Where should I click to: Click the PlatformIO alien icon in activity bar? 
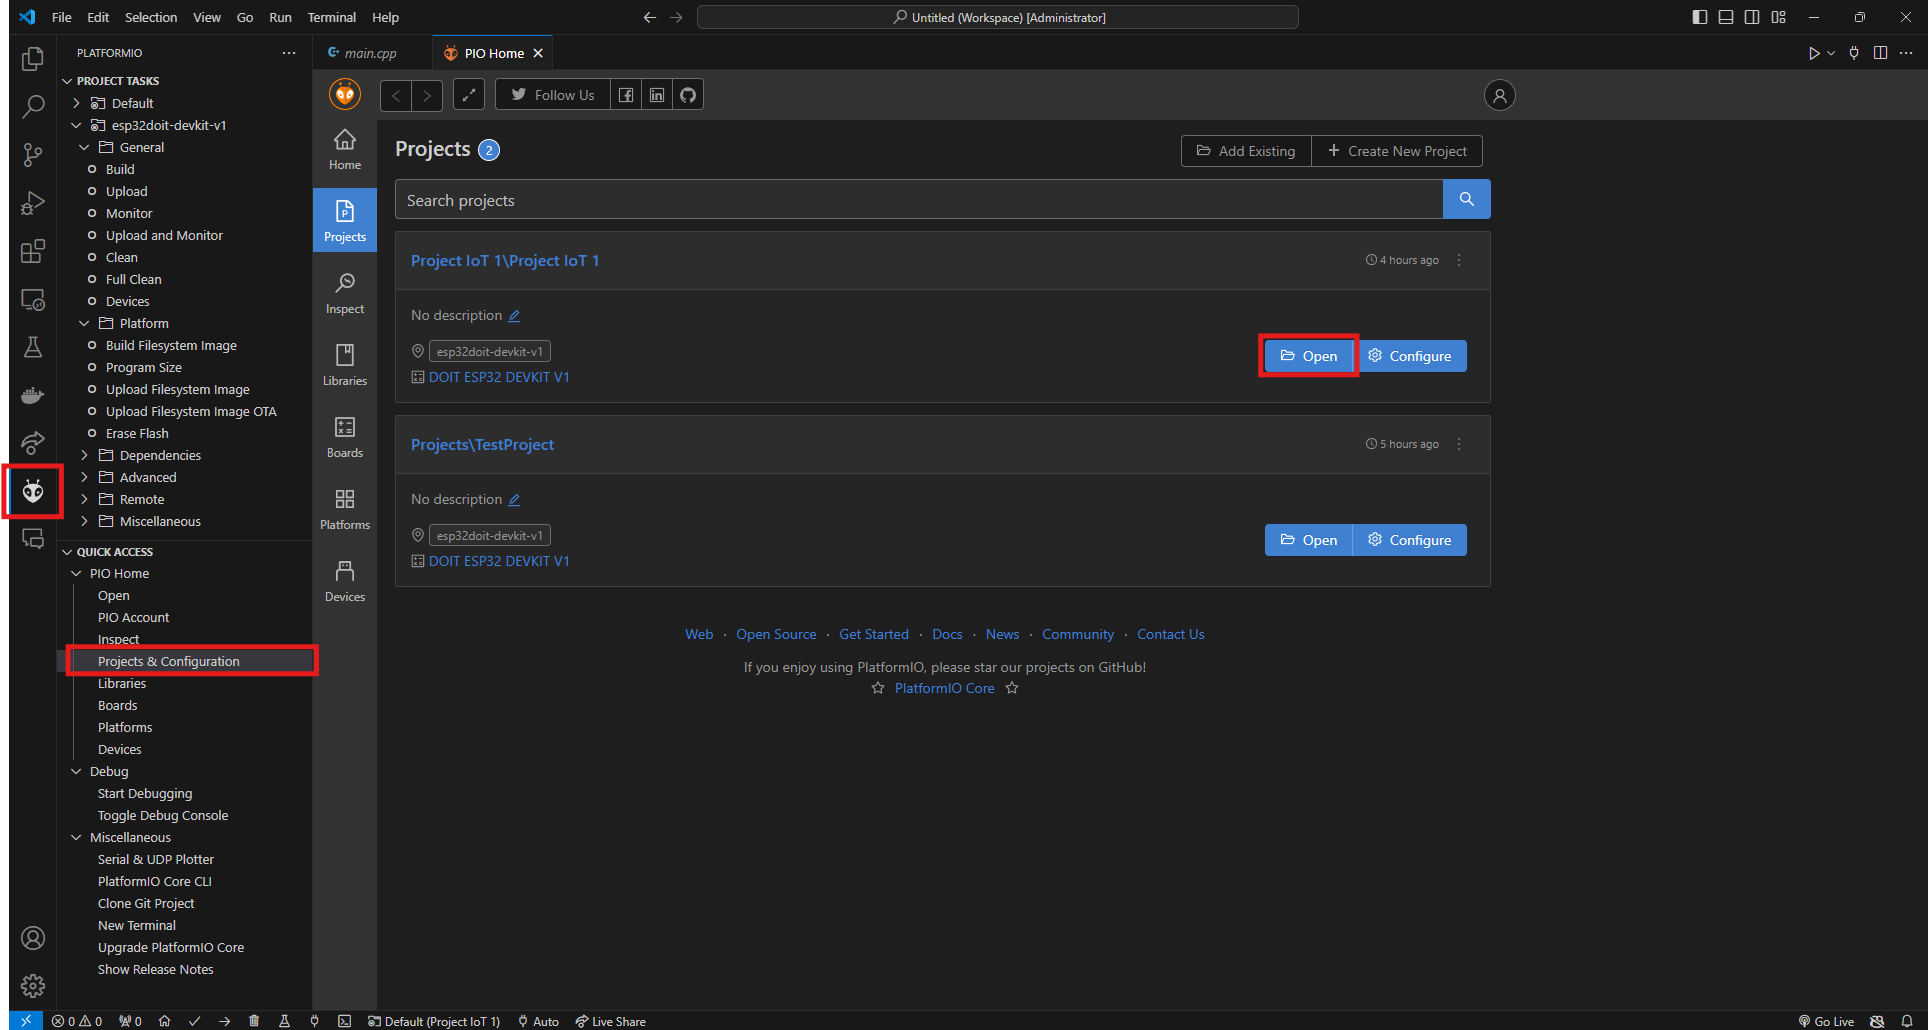tap(33, 491)
